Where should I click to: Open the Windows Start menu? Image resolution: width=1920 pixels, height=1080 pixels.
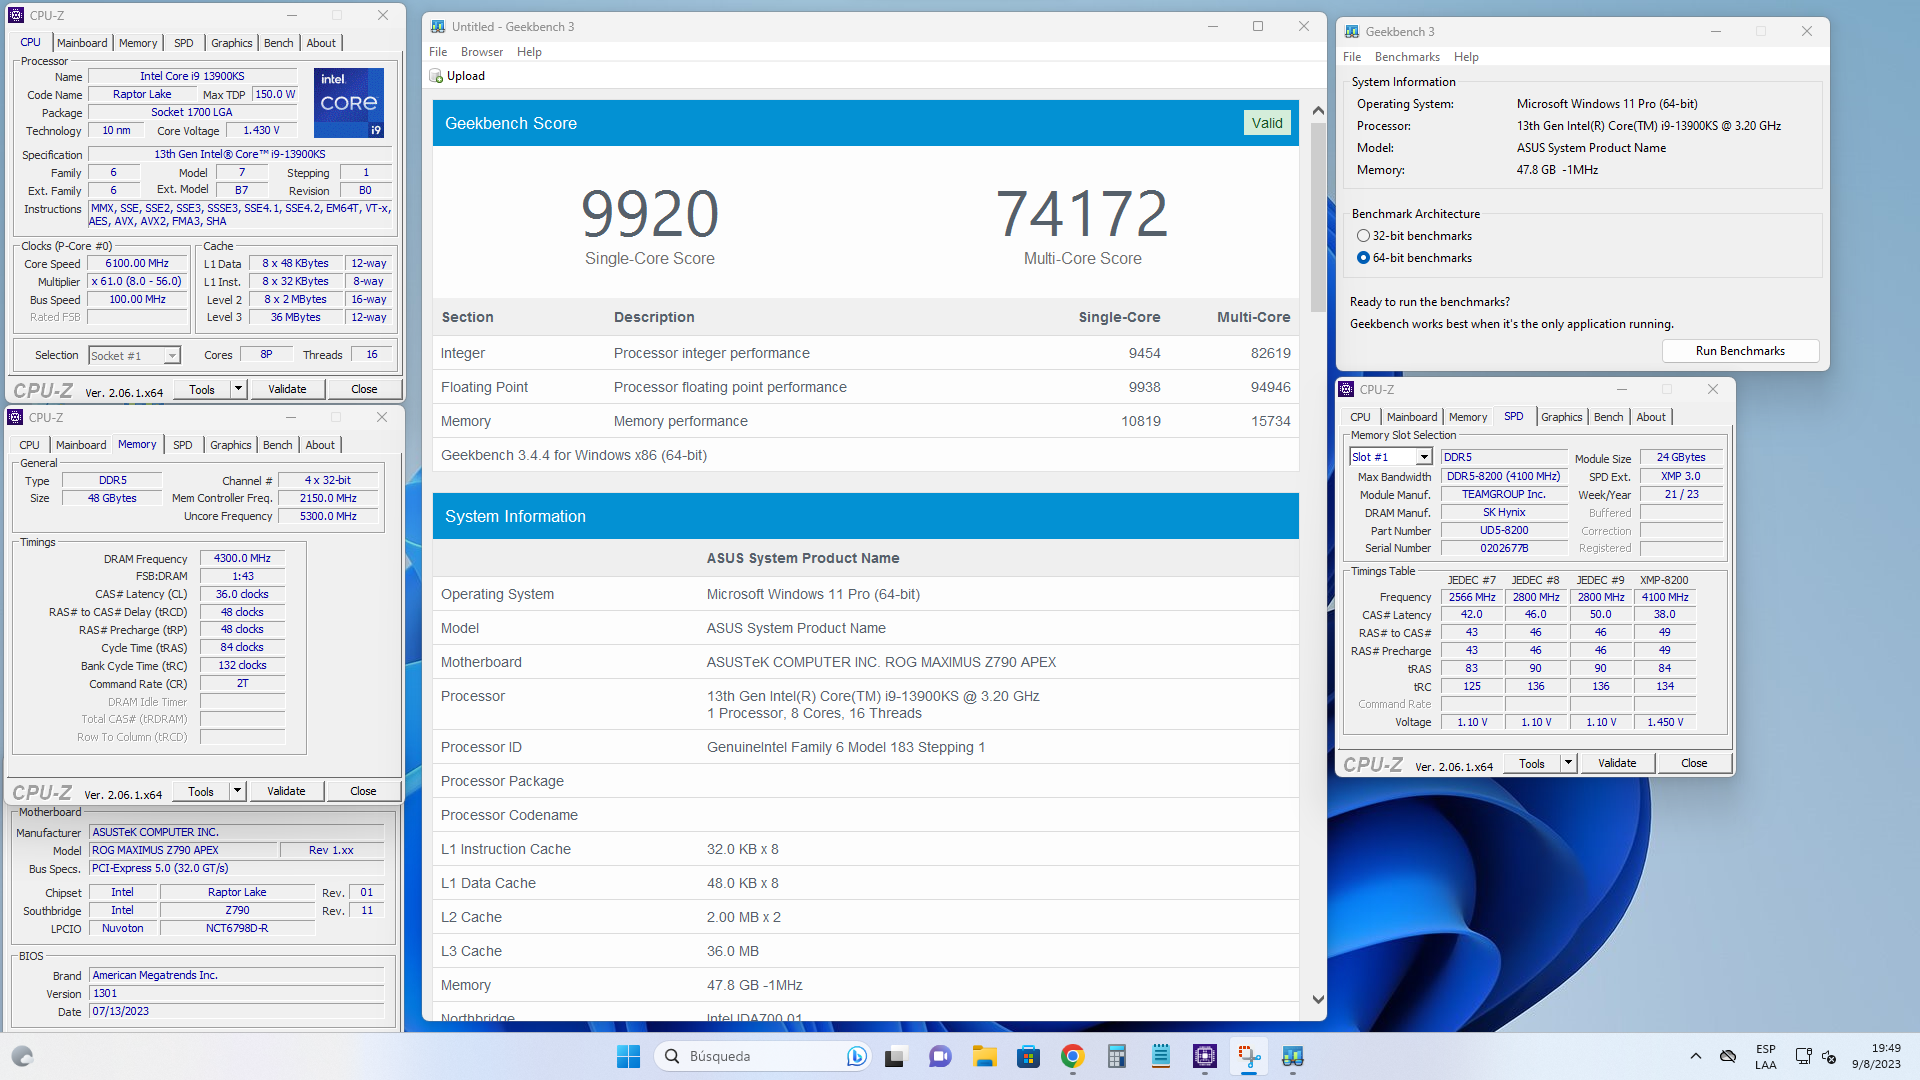pos(628,1056)
